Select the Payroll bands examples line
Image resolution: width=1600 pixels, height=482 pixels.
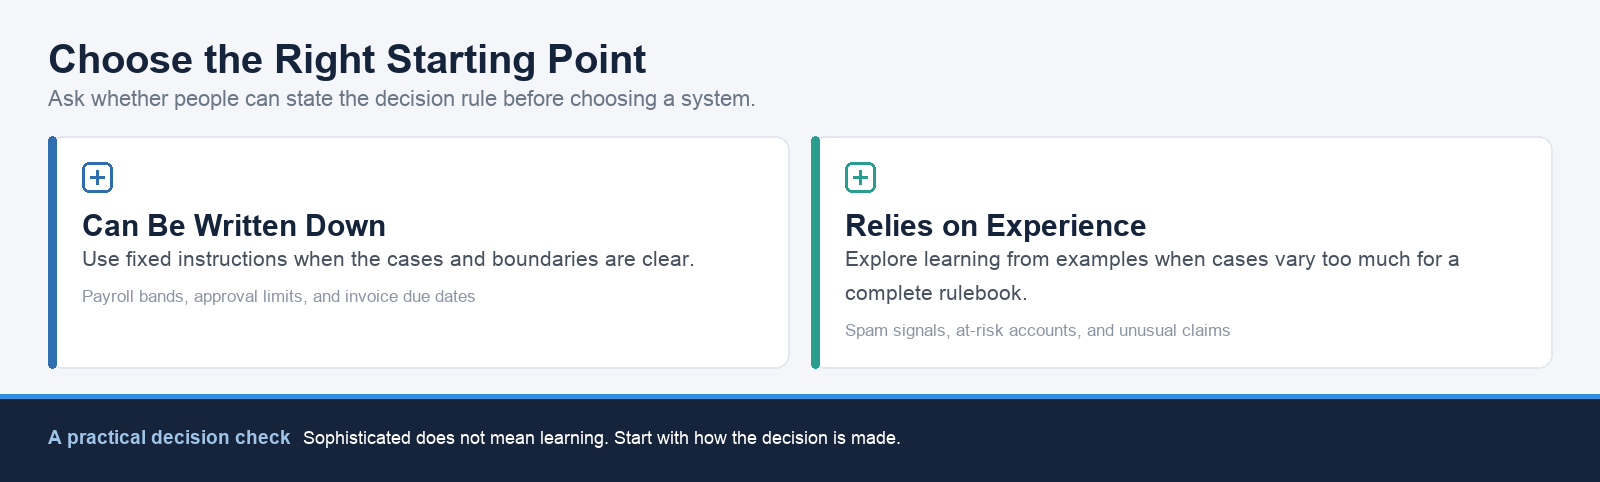coord(279,297)
